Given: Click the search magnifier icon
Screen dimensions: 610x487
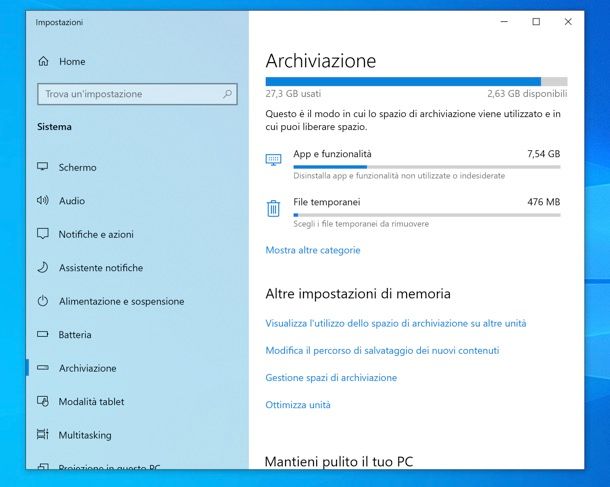Looking at the screenshot, I should (x=228, y=94).
